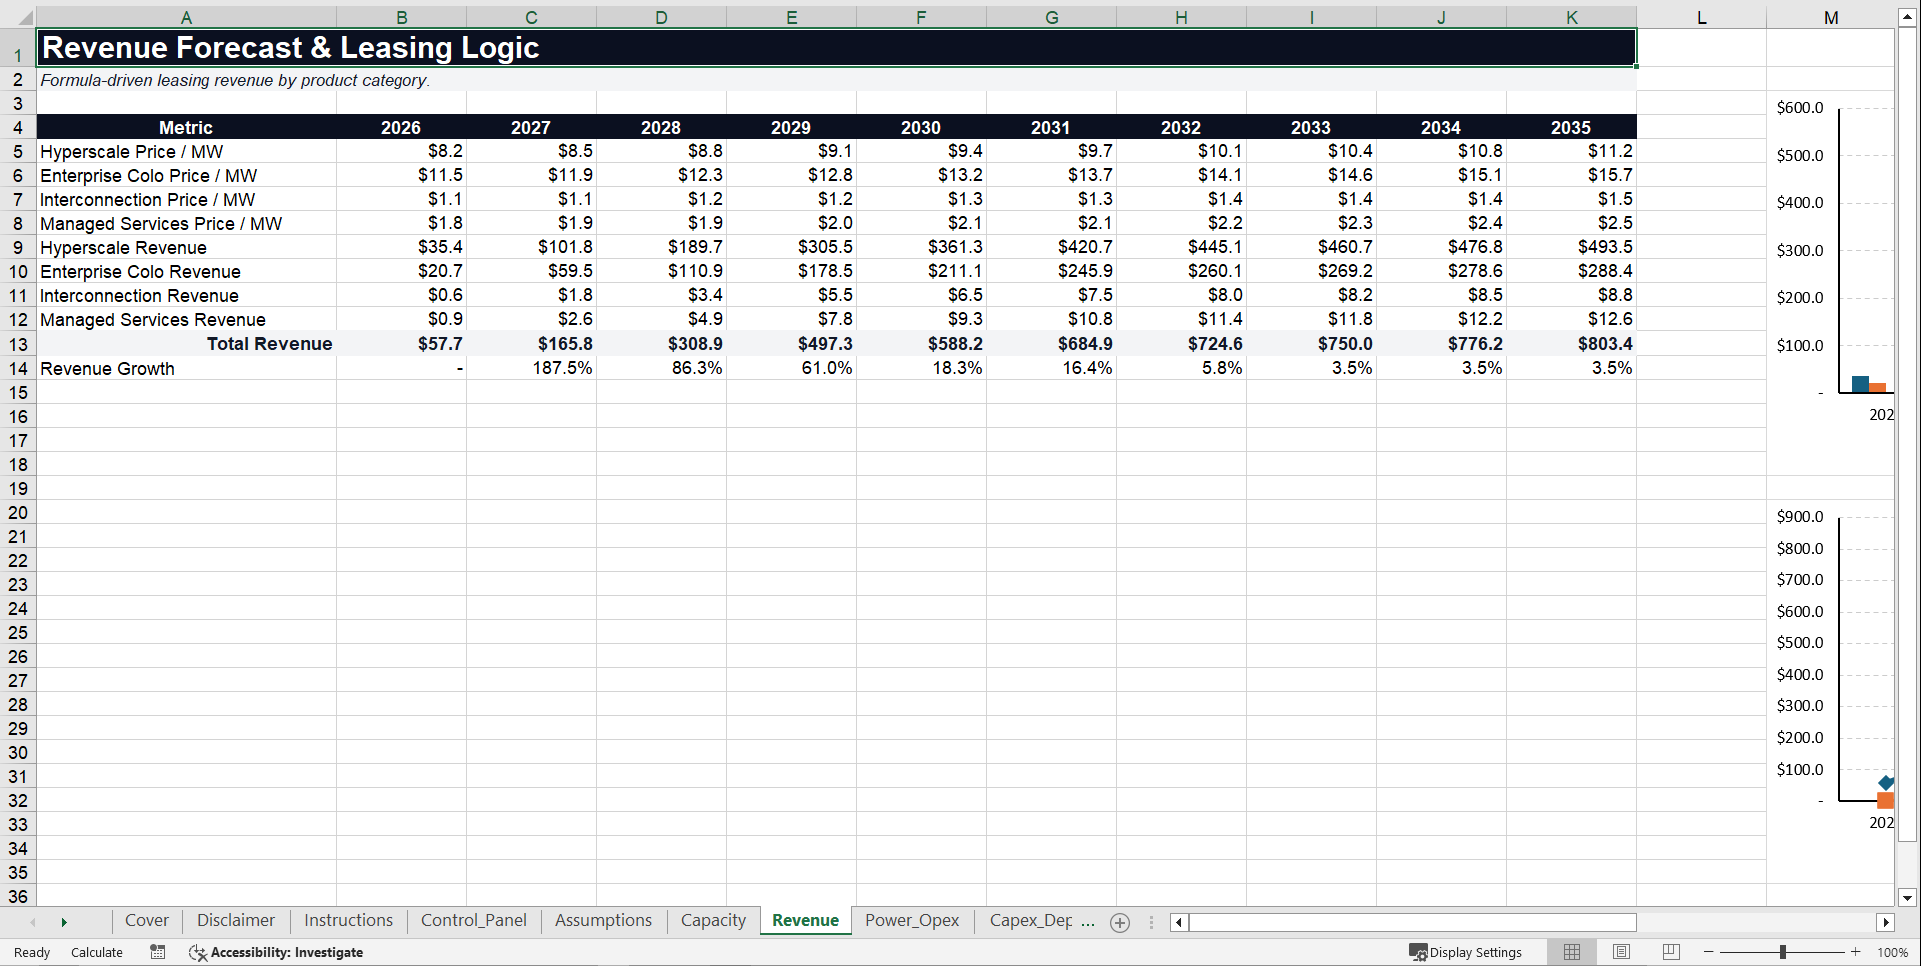This screenshot has width=1921, height=966.
Task: Open Accessibility: Investigate checker
Action: coord(276,952)
